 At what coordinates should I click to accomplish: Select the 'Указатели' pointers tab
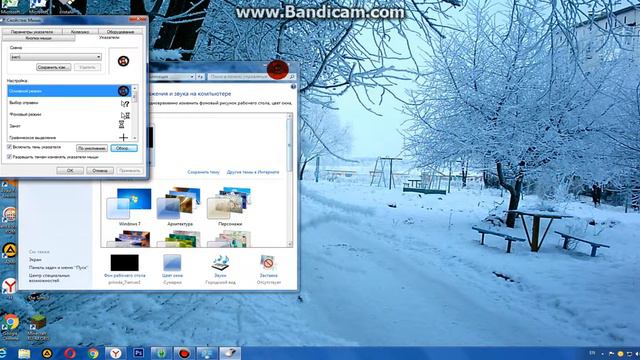[109, 38]
